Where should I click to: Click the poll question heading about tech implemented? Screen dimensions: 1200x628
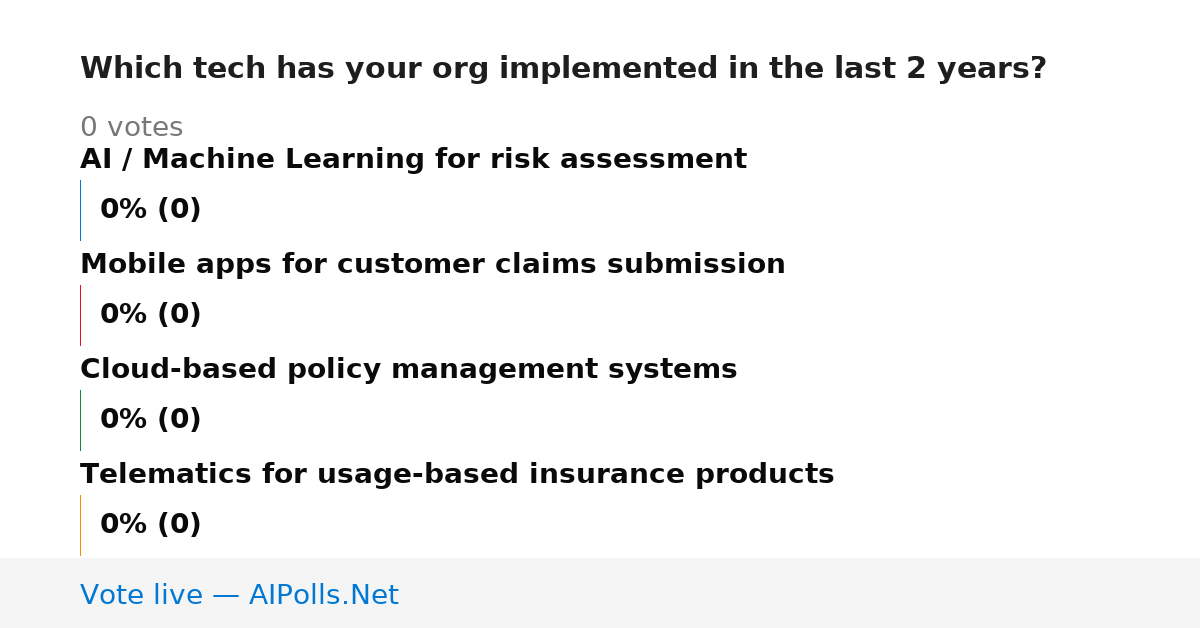click(563, 69)
